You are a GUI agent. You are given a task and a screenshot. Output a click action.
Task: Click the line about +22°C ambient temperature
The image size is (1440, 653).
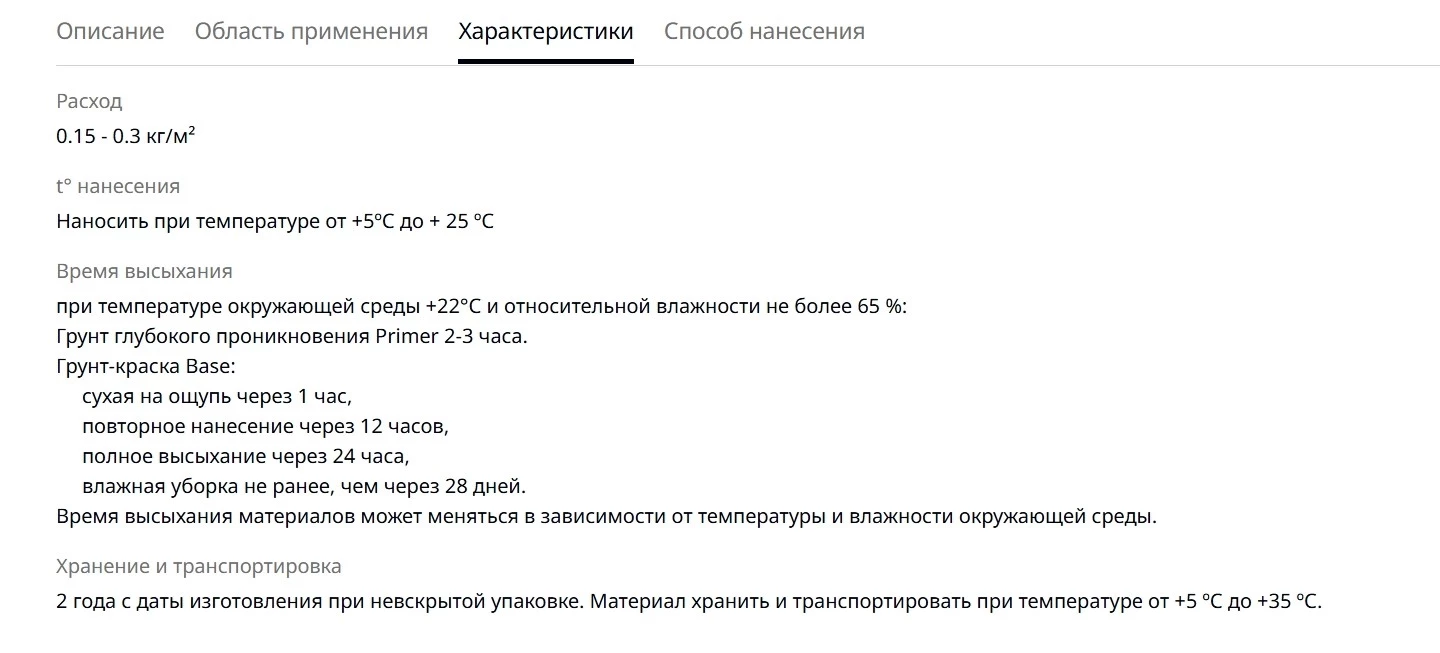click(x=482, y=306)
